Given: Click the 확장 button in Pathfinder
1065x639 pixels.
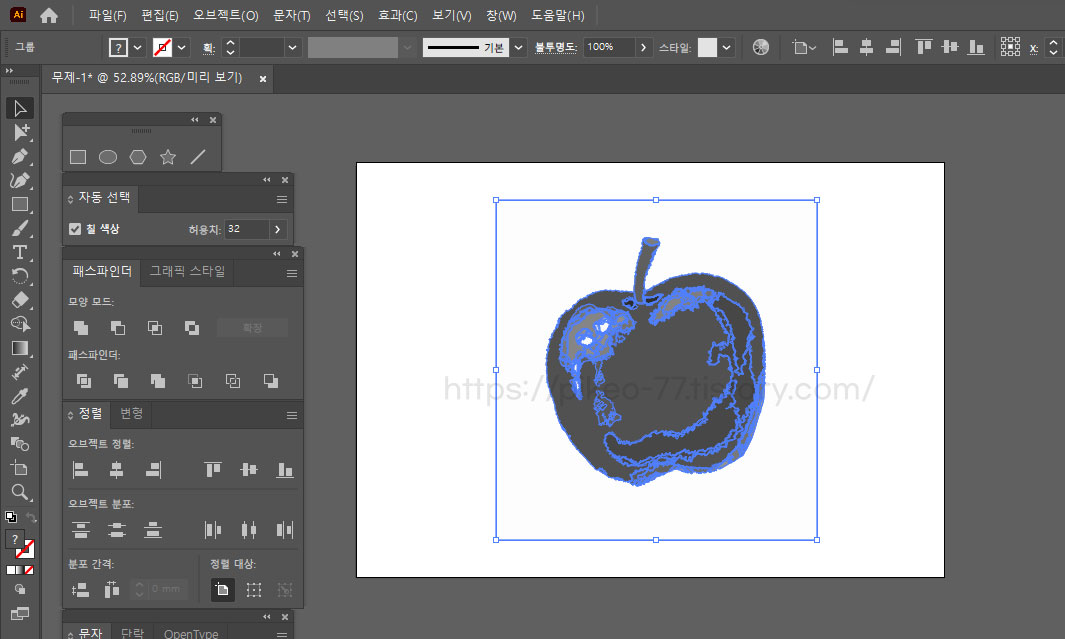Looking at the screenshot, I should [x=252, y=328].
